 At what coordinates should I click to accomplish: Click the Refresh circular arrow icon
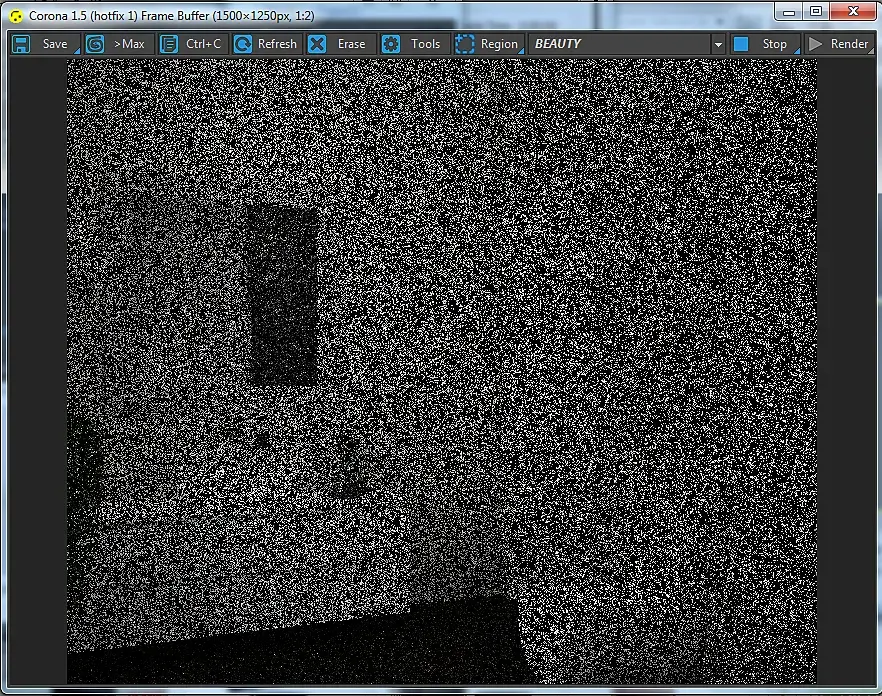(242, 44)
